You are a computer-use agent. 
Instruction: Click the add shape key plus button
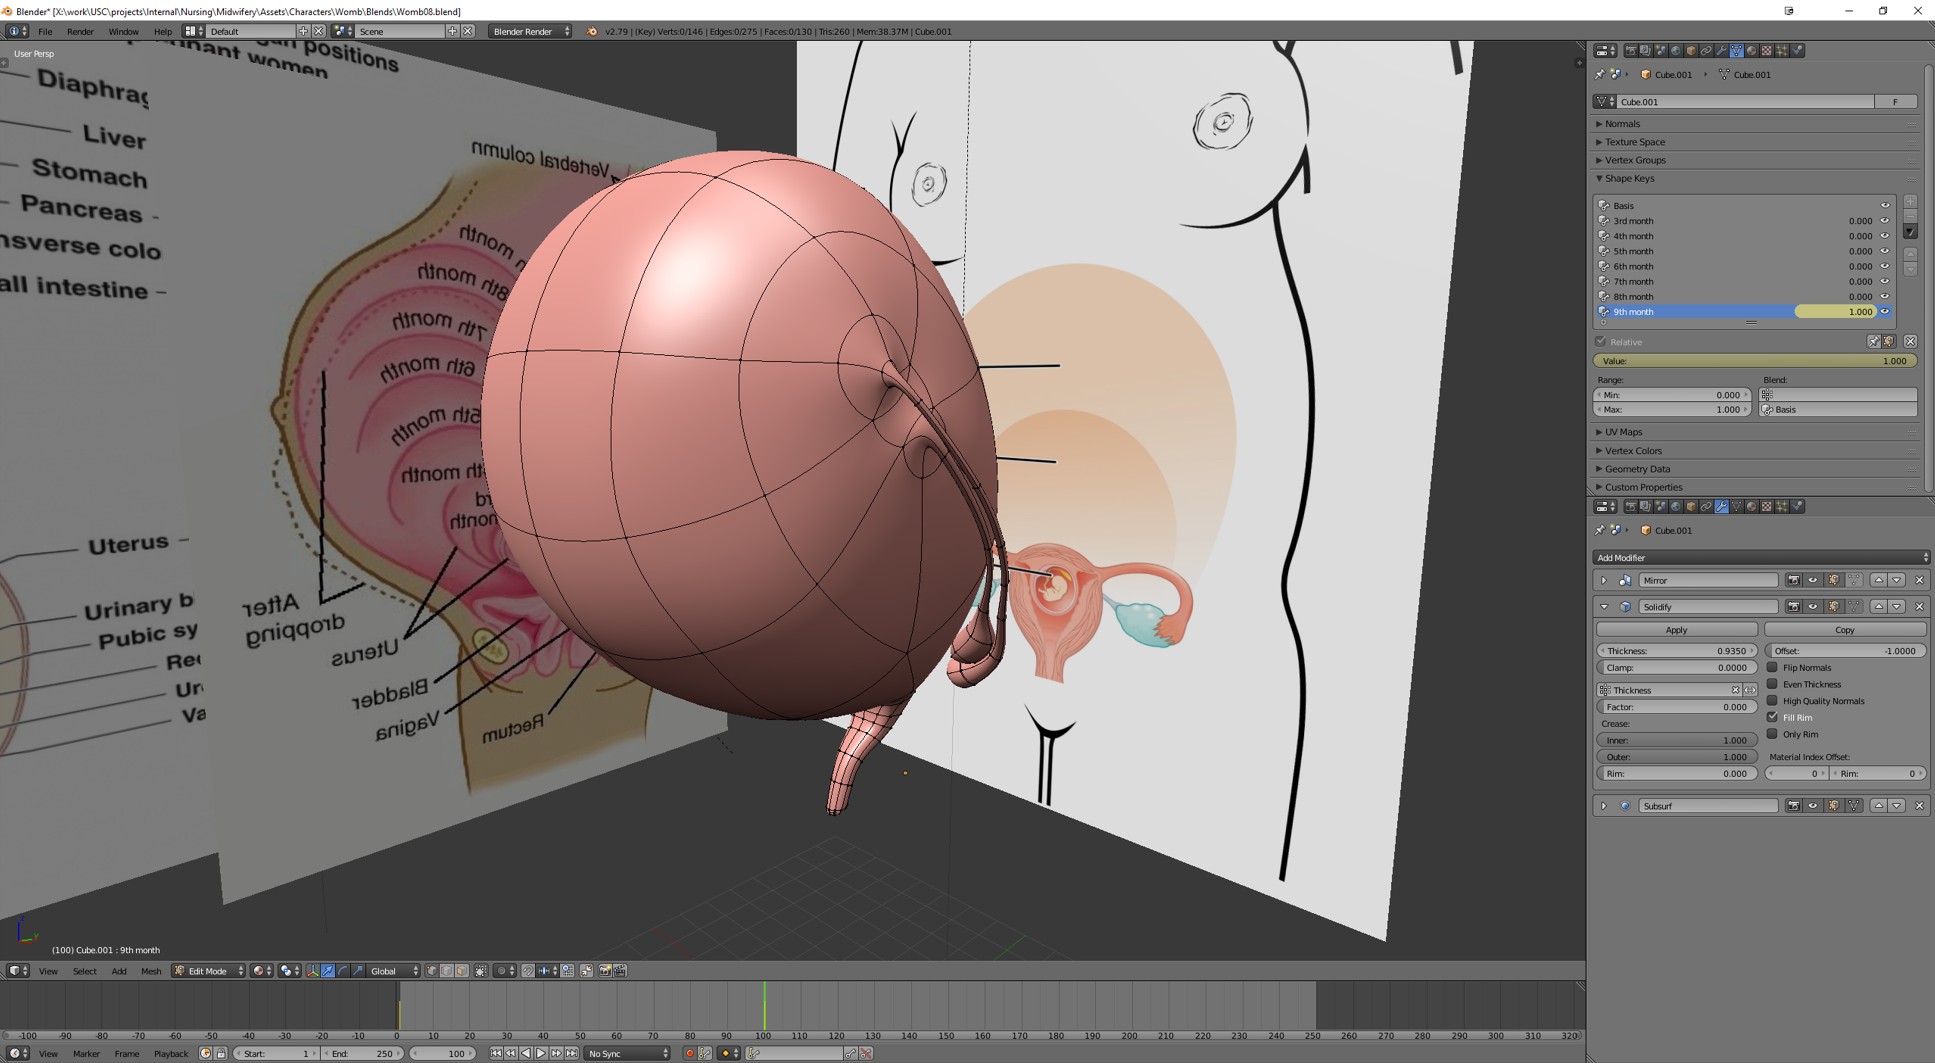pos(1910,202)
